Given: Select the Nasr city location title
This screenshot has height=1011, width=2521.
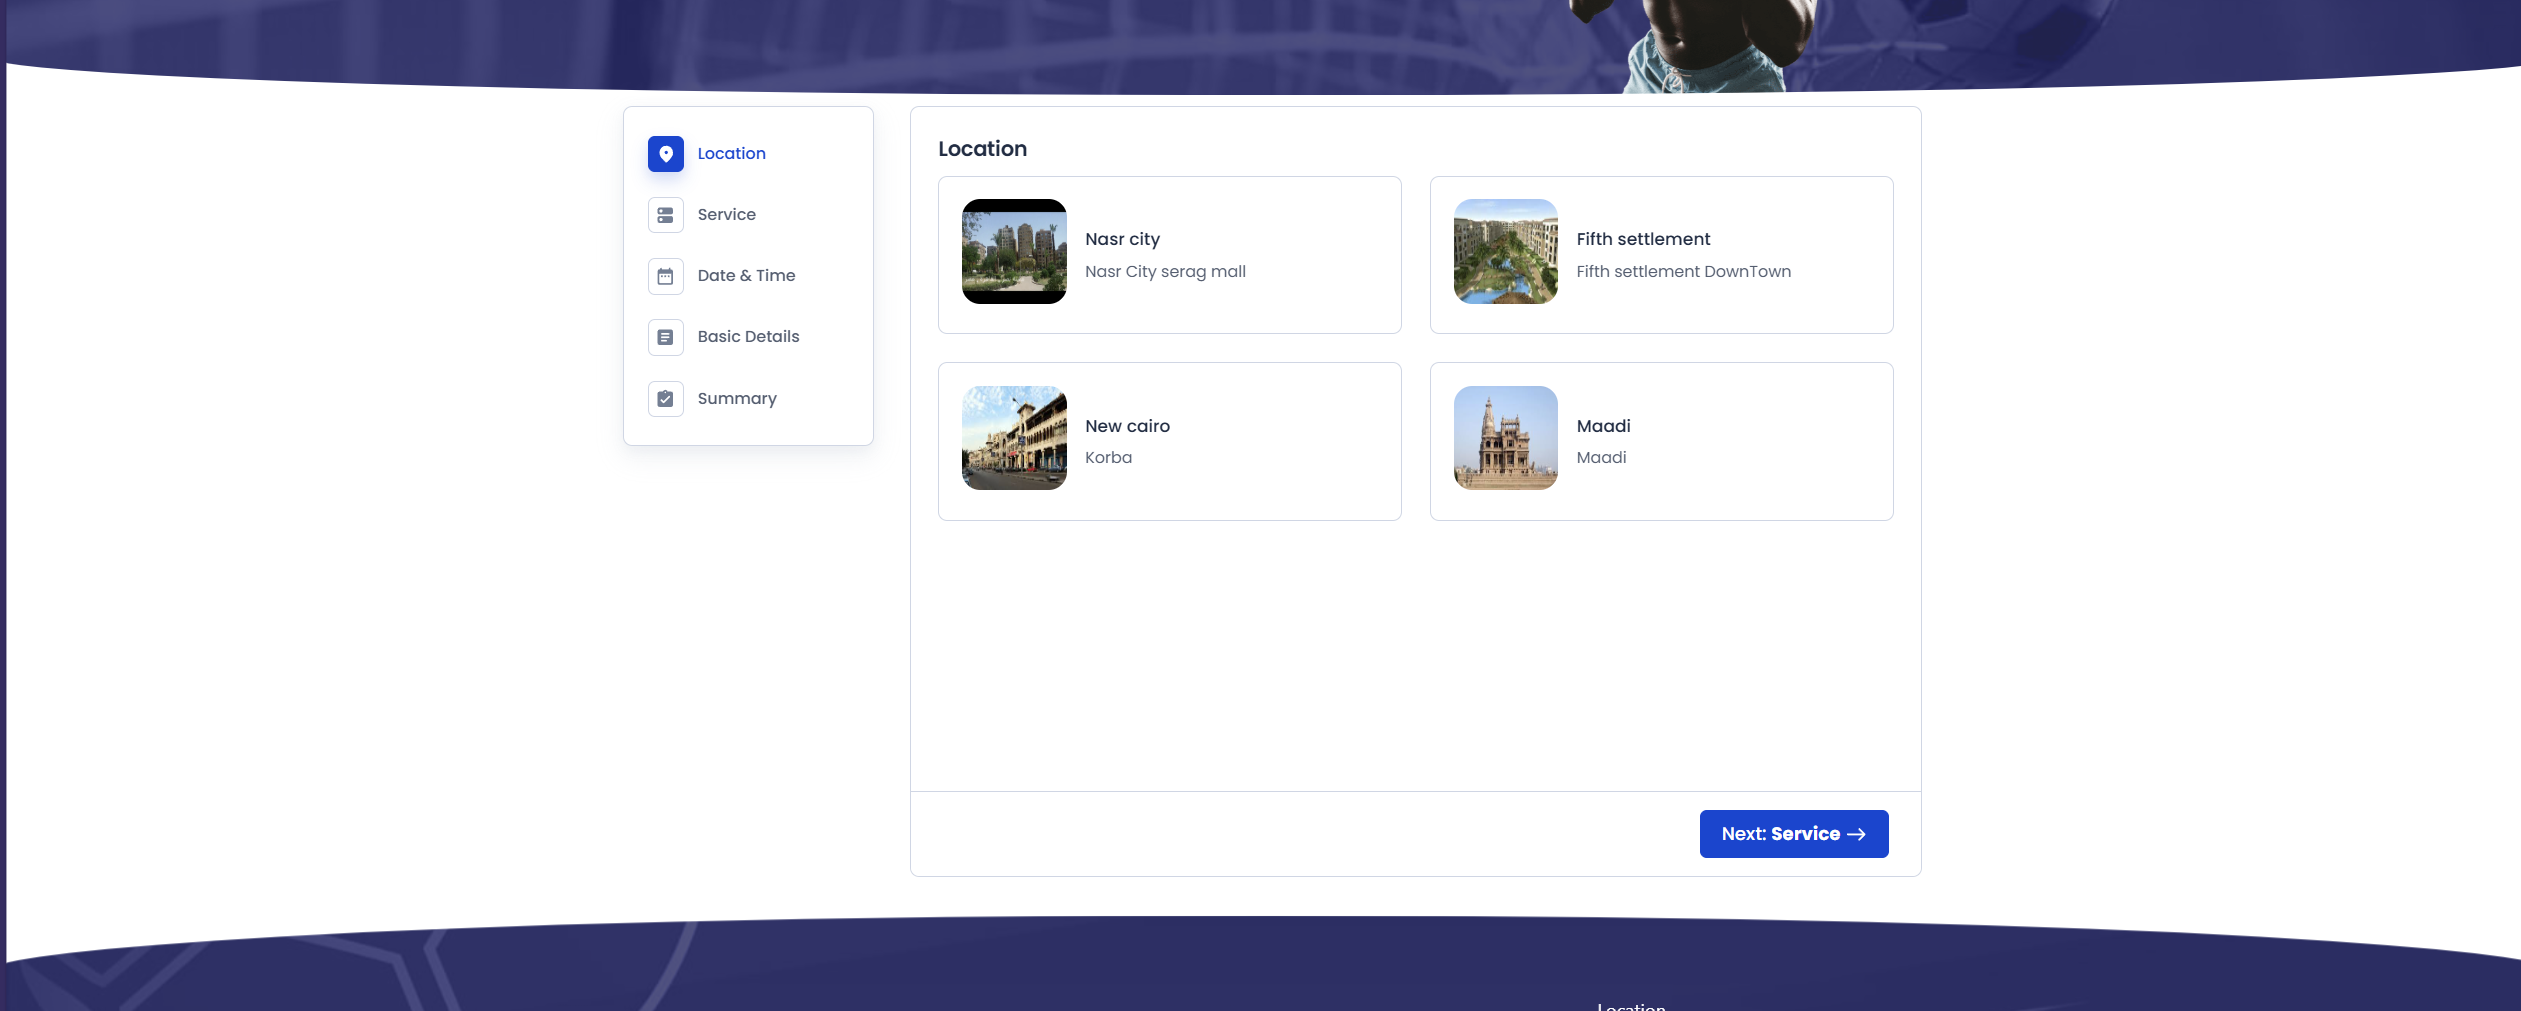Looking at the screenshot, I should pos(1122,240).
